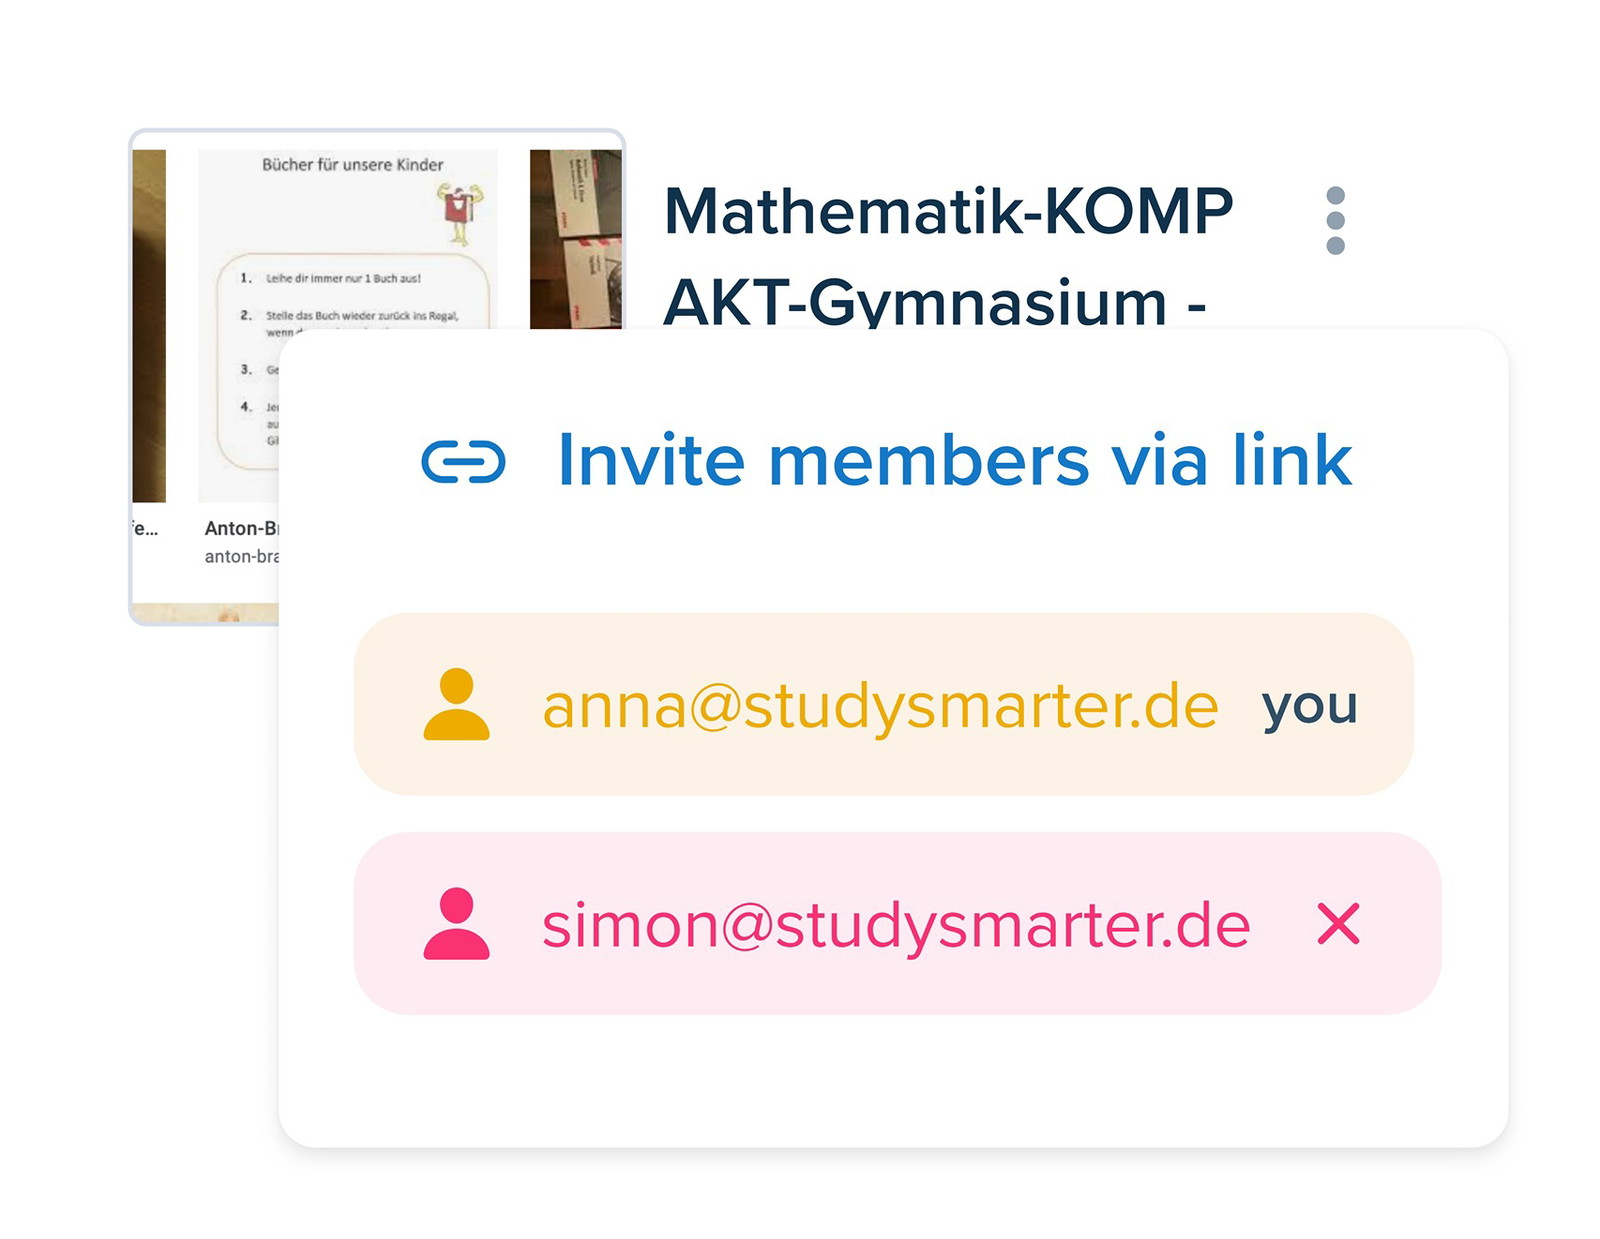1600x1239 pixels.
Task: Click rule 2 "Stelle das Buch wieder zurück"
Action: point(361,316)
